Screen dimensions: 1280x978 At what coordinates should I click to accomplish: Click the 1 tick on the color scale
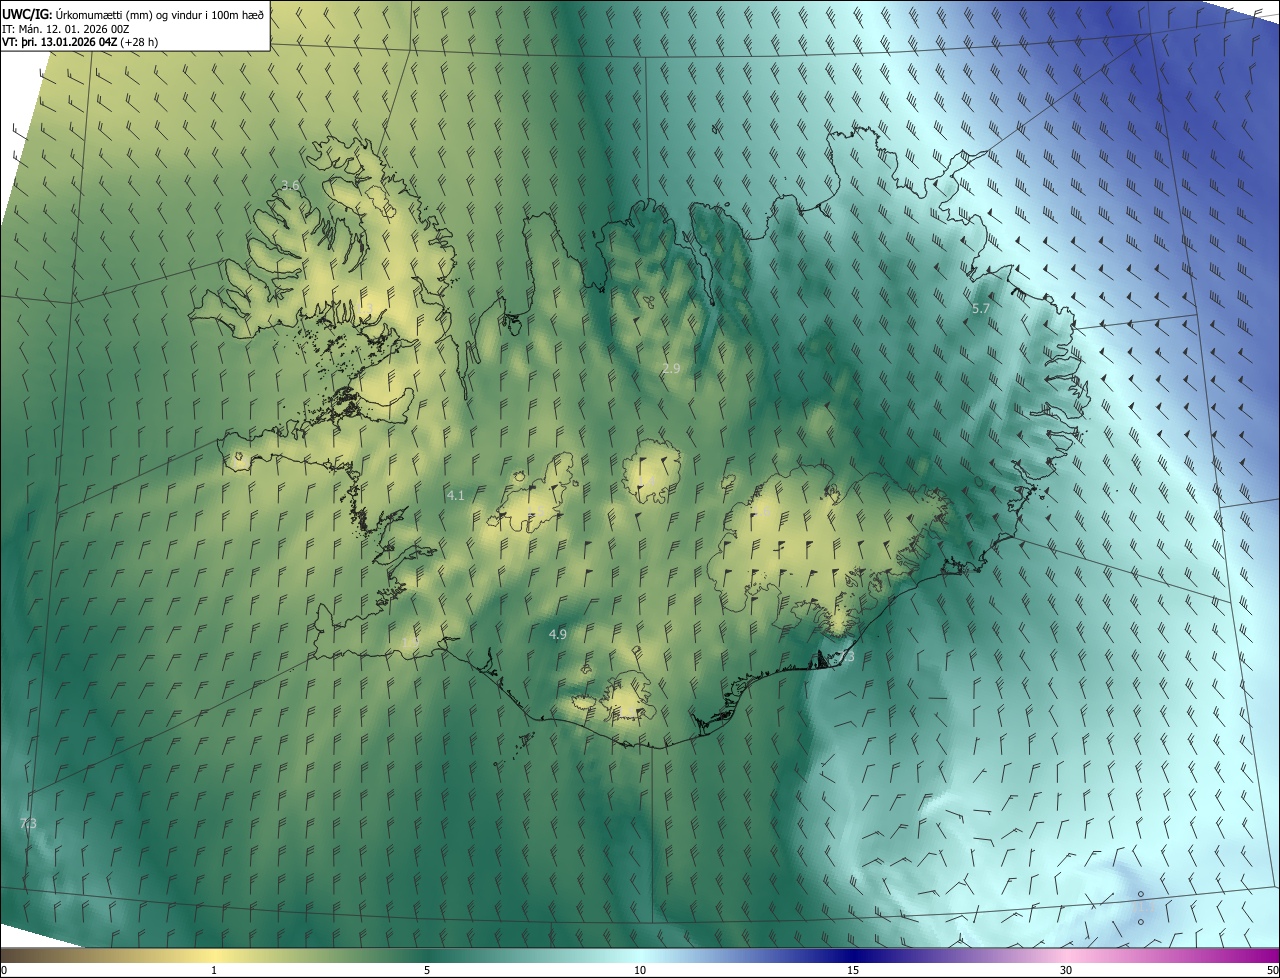(214, 970)
